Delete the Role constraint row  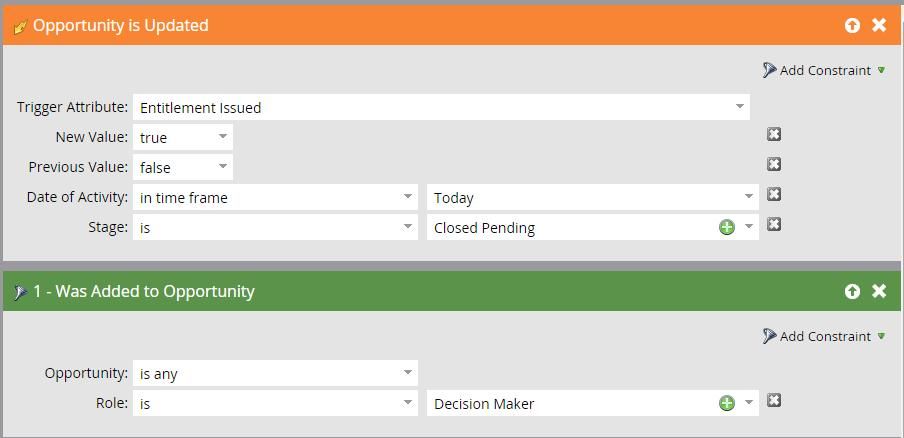(x=774, y=401)
